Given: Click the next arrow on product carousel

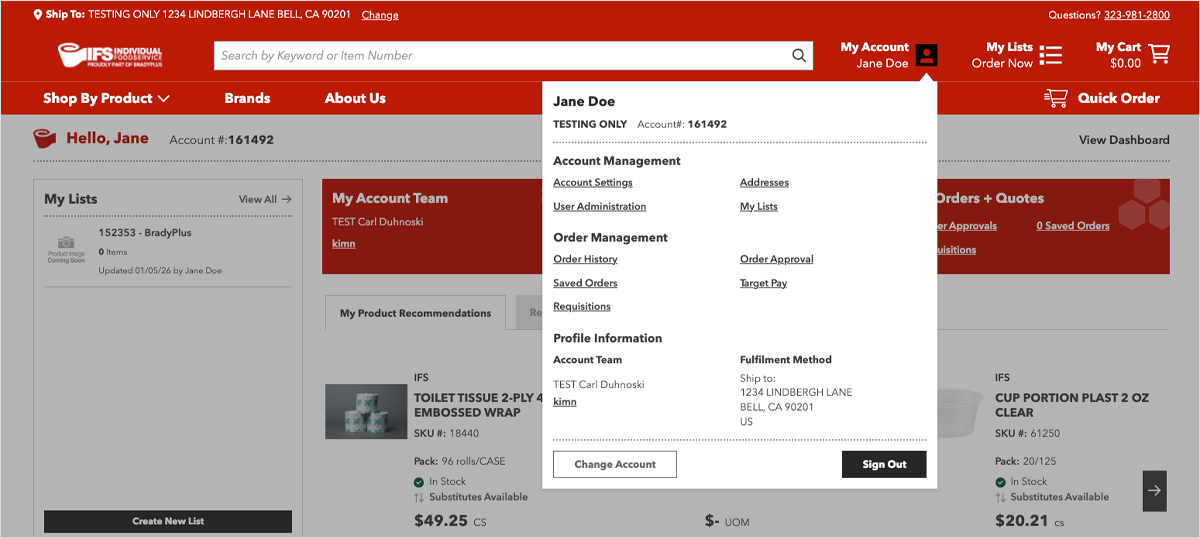Looking at the screenshot, I should pyautogui.click(x=1155, y=490).
